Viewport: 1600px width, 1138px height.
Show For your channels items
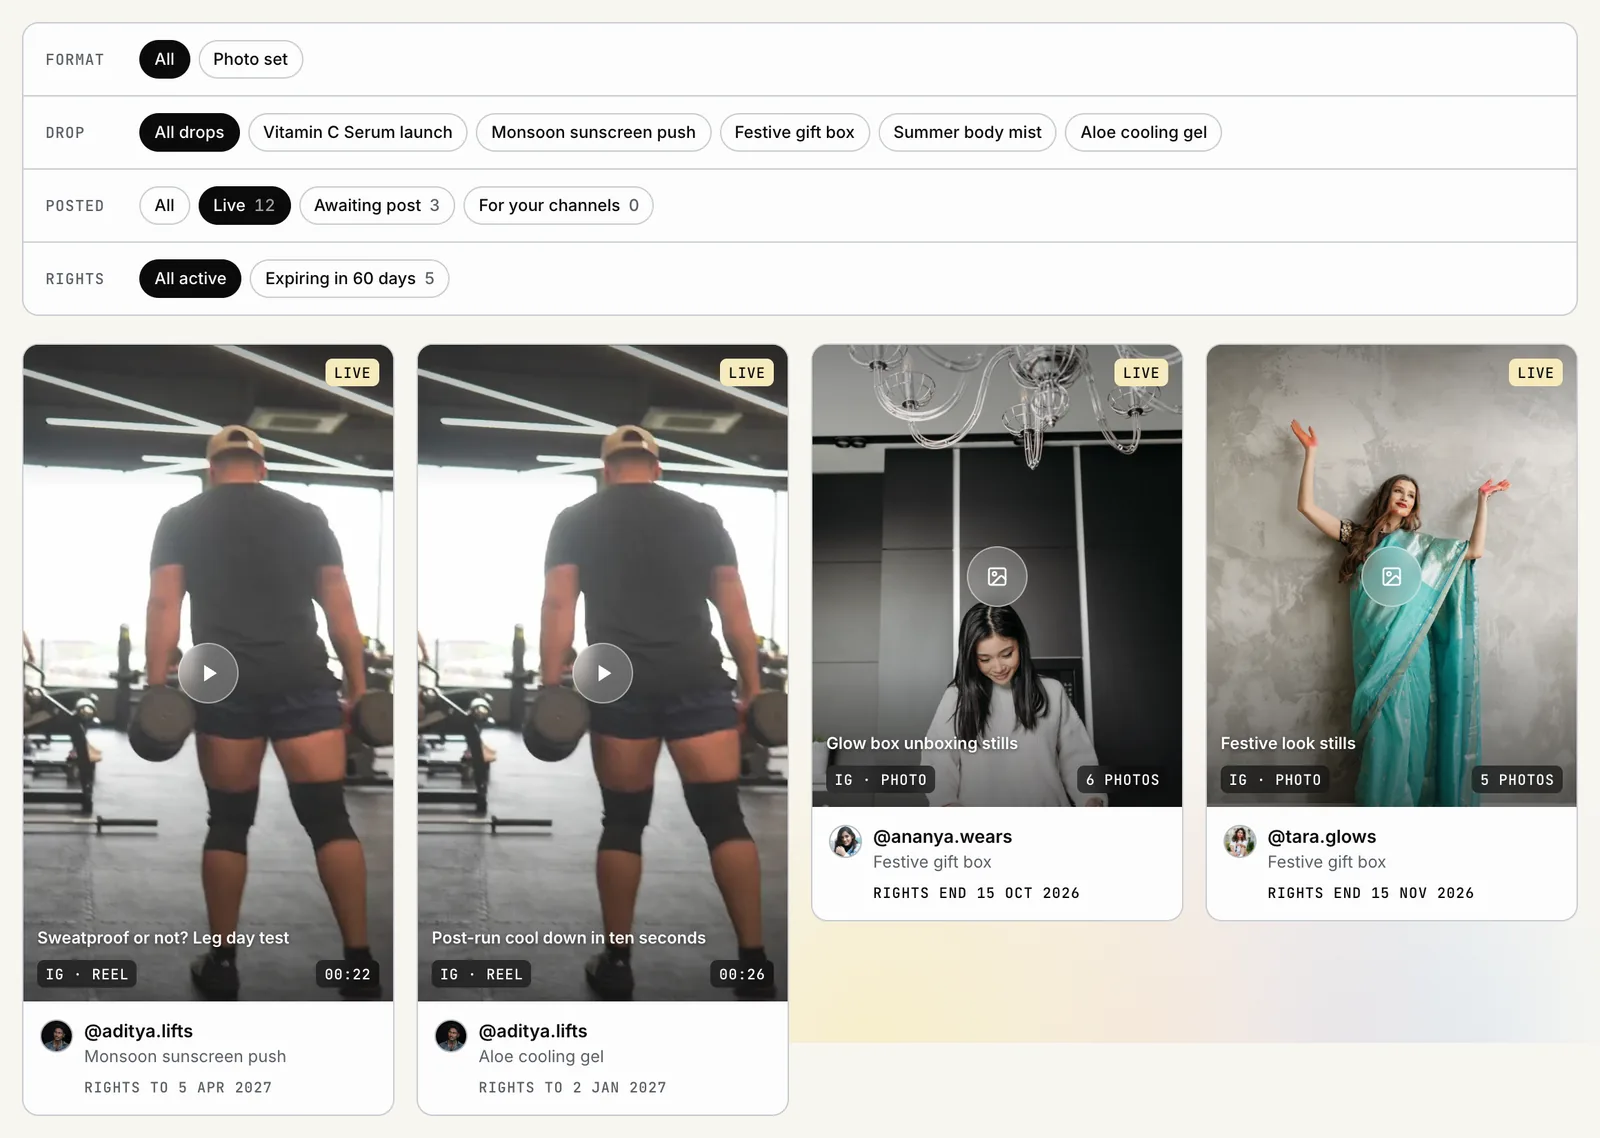[558, 205]
